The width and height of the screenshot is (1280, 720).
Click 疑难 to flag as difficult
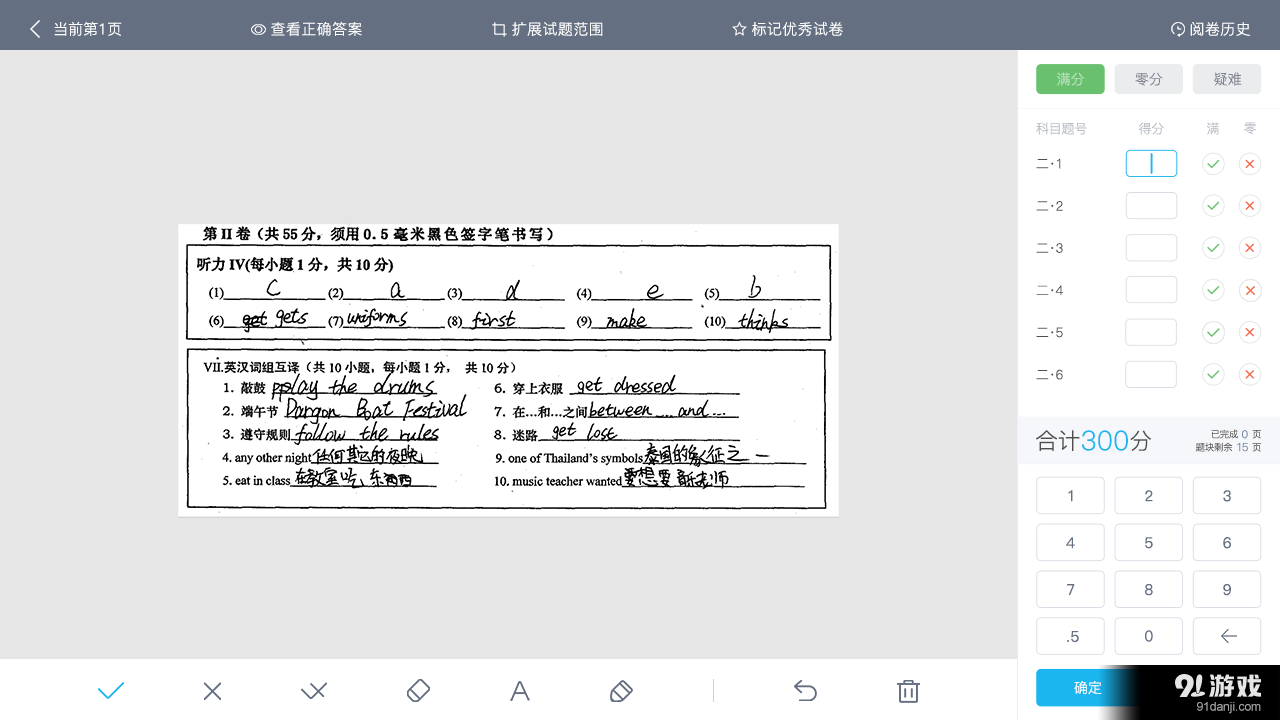(x=1226, y=79)
